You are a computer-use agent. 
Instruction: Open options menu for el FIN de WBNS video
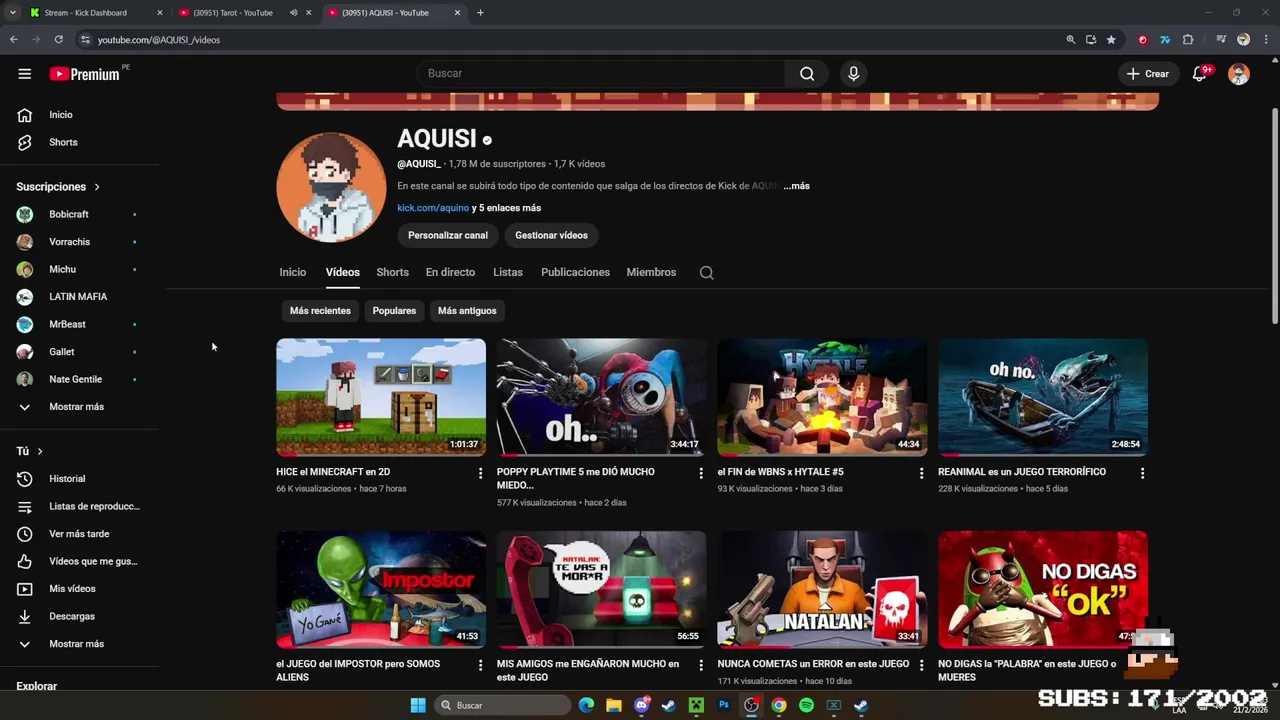[922, 473]
